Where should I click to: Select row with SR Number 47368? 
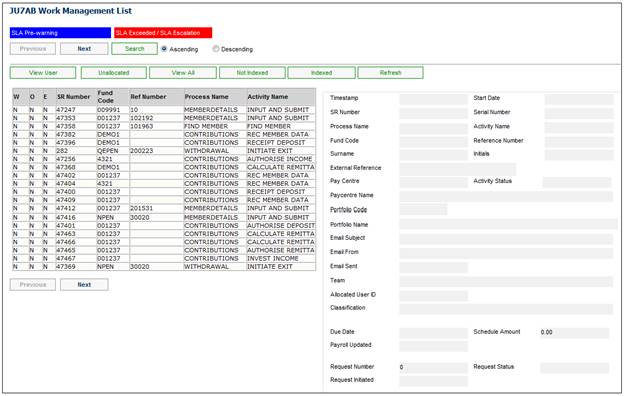[164, 167]
